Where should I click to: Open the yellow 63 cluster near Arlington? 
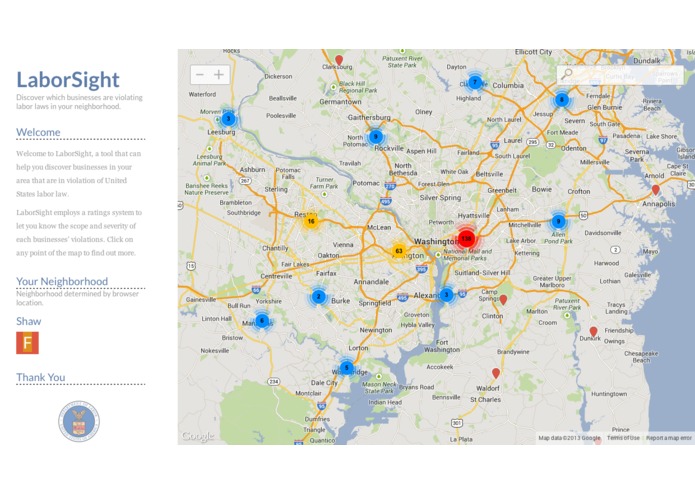tap(399, 251)
